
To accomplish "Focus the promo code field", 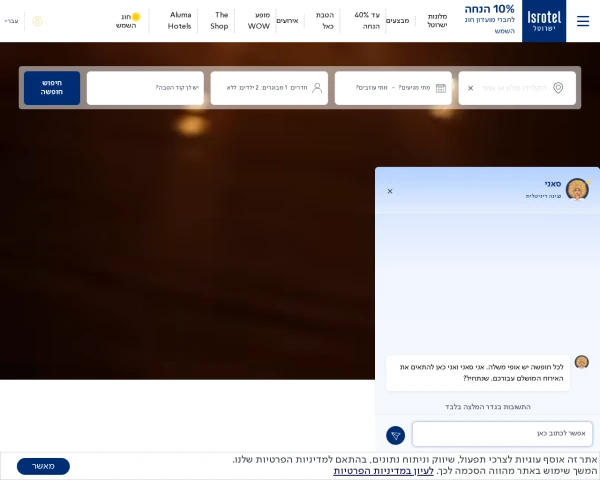I will [145, 88].
